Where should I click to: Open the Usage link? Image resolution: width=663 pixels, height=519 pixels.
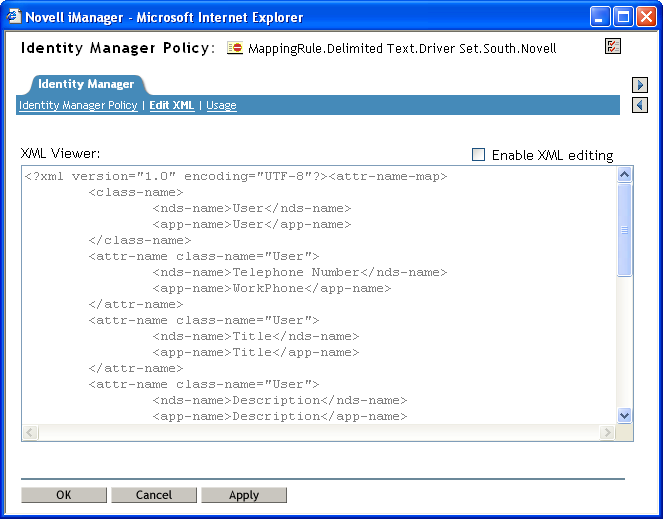click(x=221, y=105)
